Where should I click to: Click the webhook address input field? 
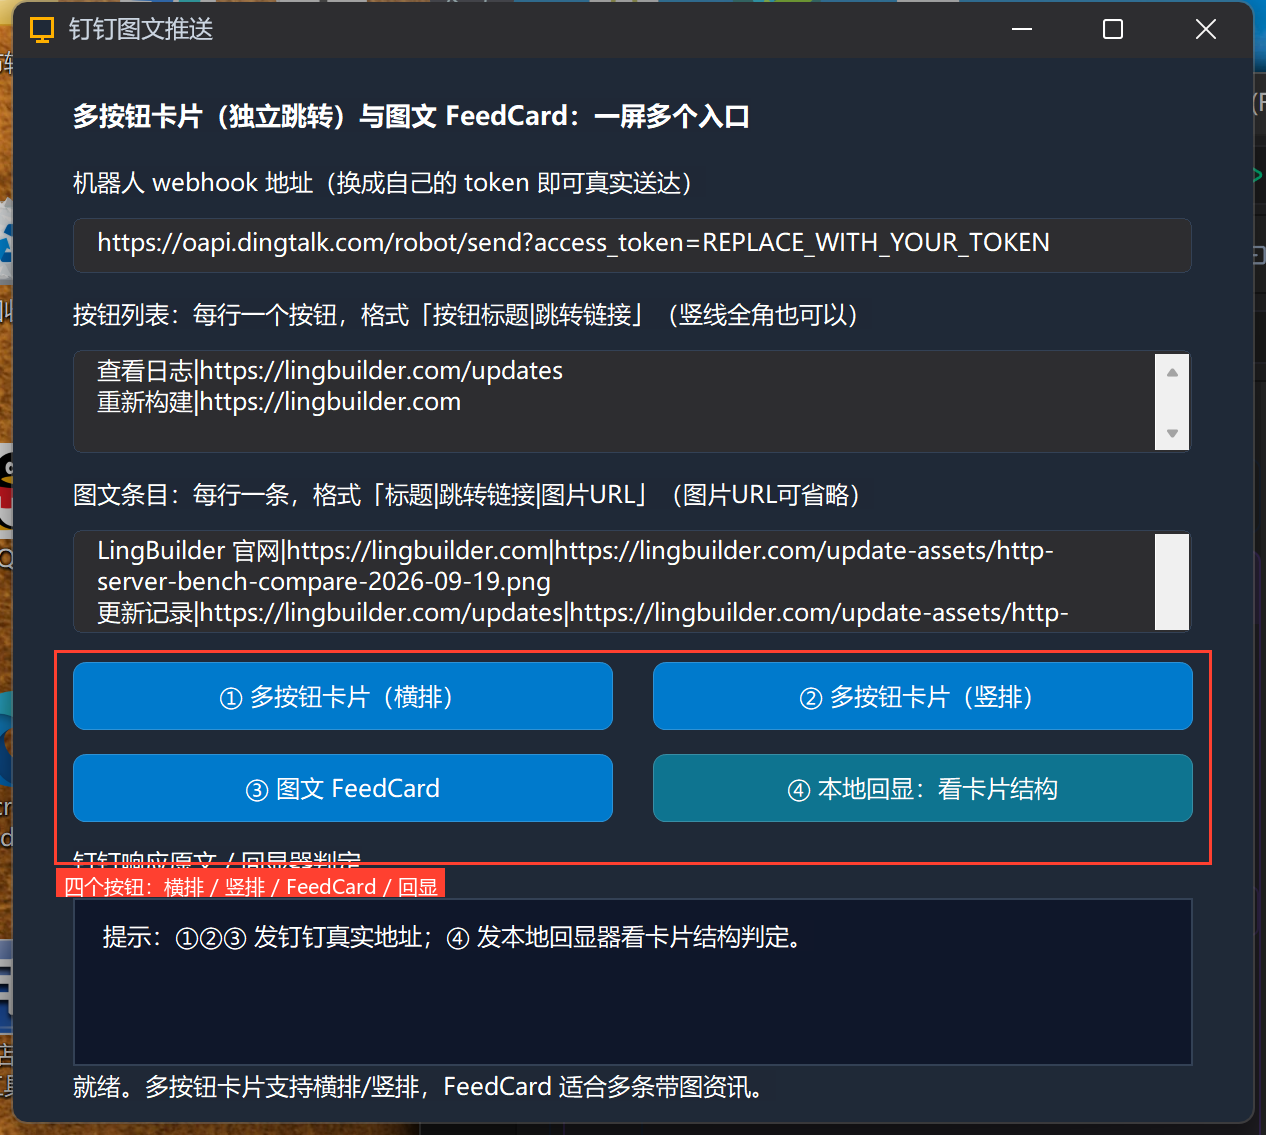pos(632,245)
